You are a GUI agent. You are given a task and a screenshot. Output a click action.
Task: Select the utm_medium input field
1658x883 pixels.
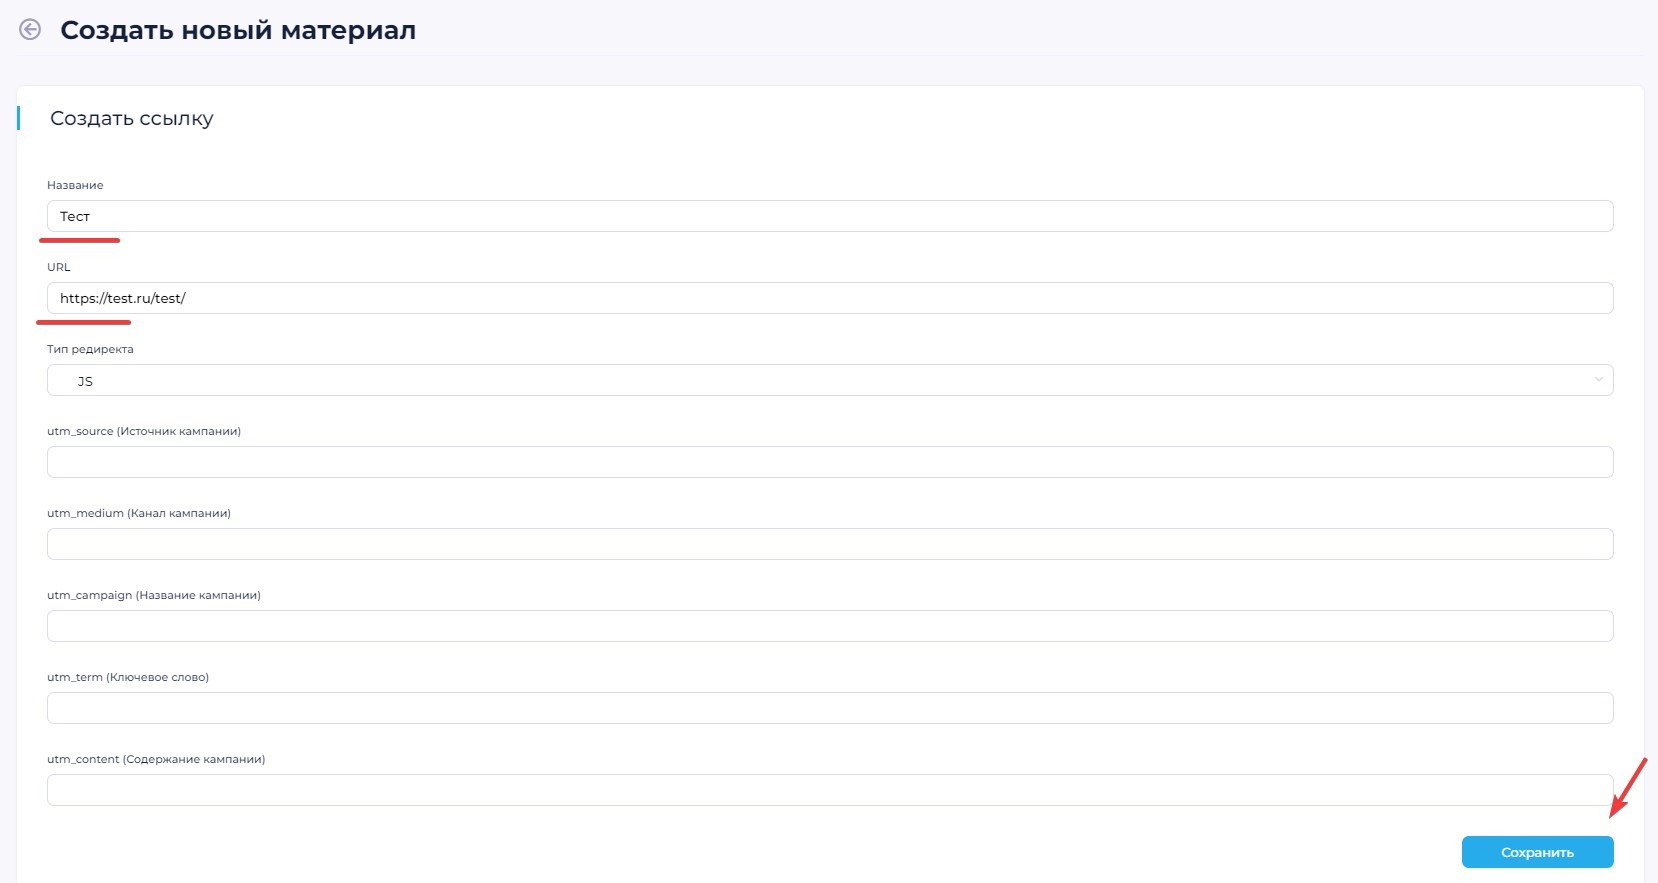829,544
